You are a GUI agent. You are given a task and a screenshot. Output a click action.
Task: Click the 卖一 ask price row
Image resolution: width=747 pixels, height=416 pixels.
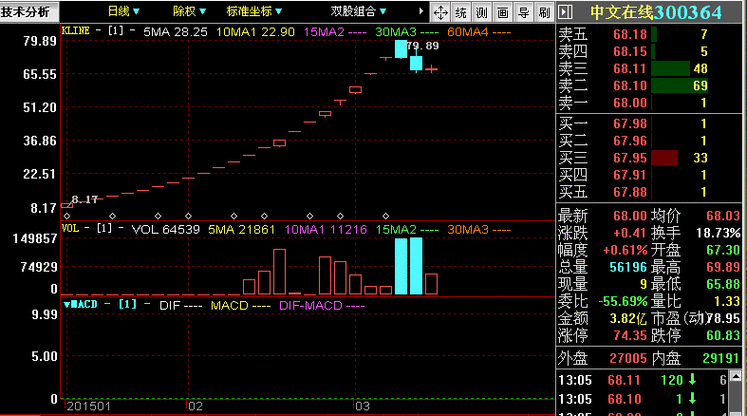[650, 102]
